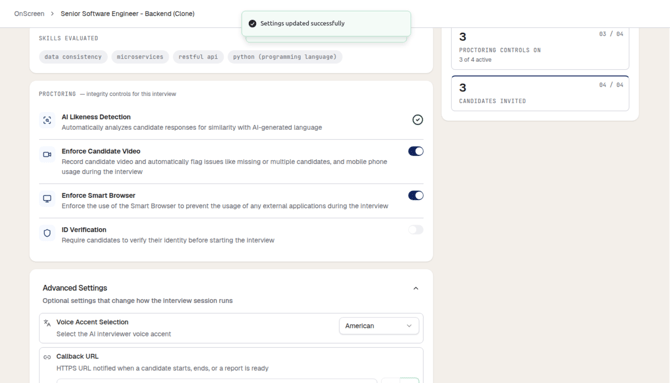The height and width of the screenshot is (383, 670).
Task: Click the Settings updated successfully notification
Action: point(326,24)
